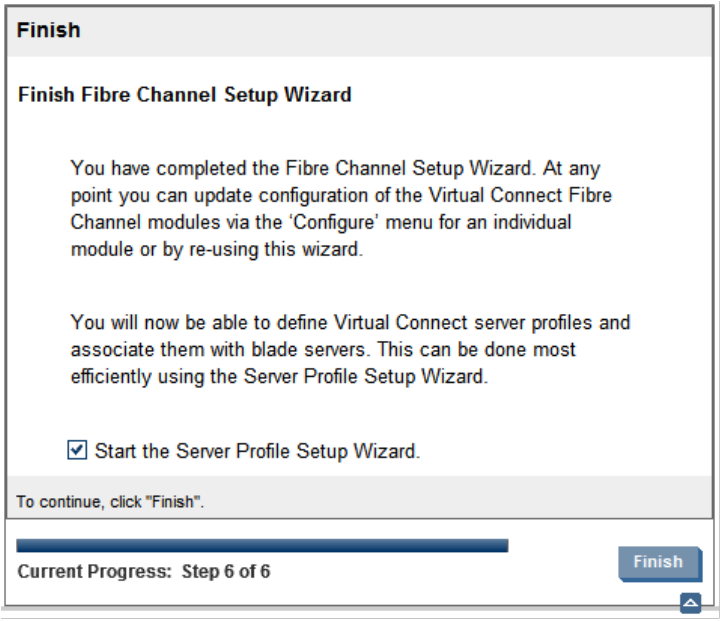The image size is (721, 621).
Task: Click the Finish button
Action: point(656,562)
